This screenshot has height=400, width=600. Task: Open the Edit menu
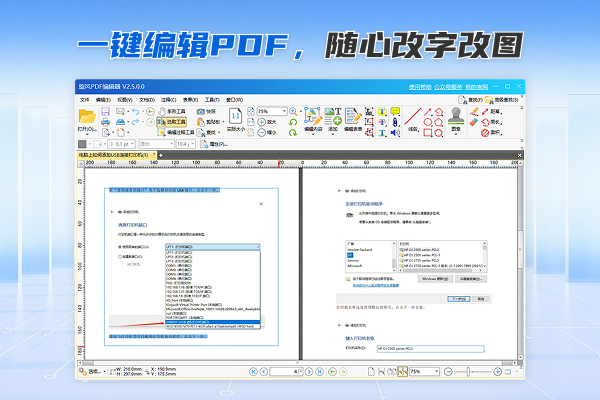103,100
